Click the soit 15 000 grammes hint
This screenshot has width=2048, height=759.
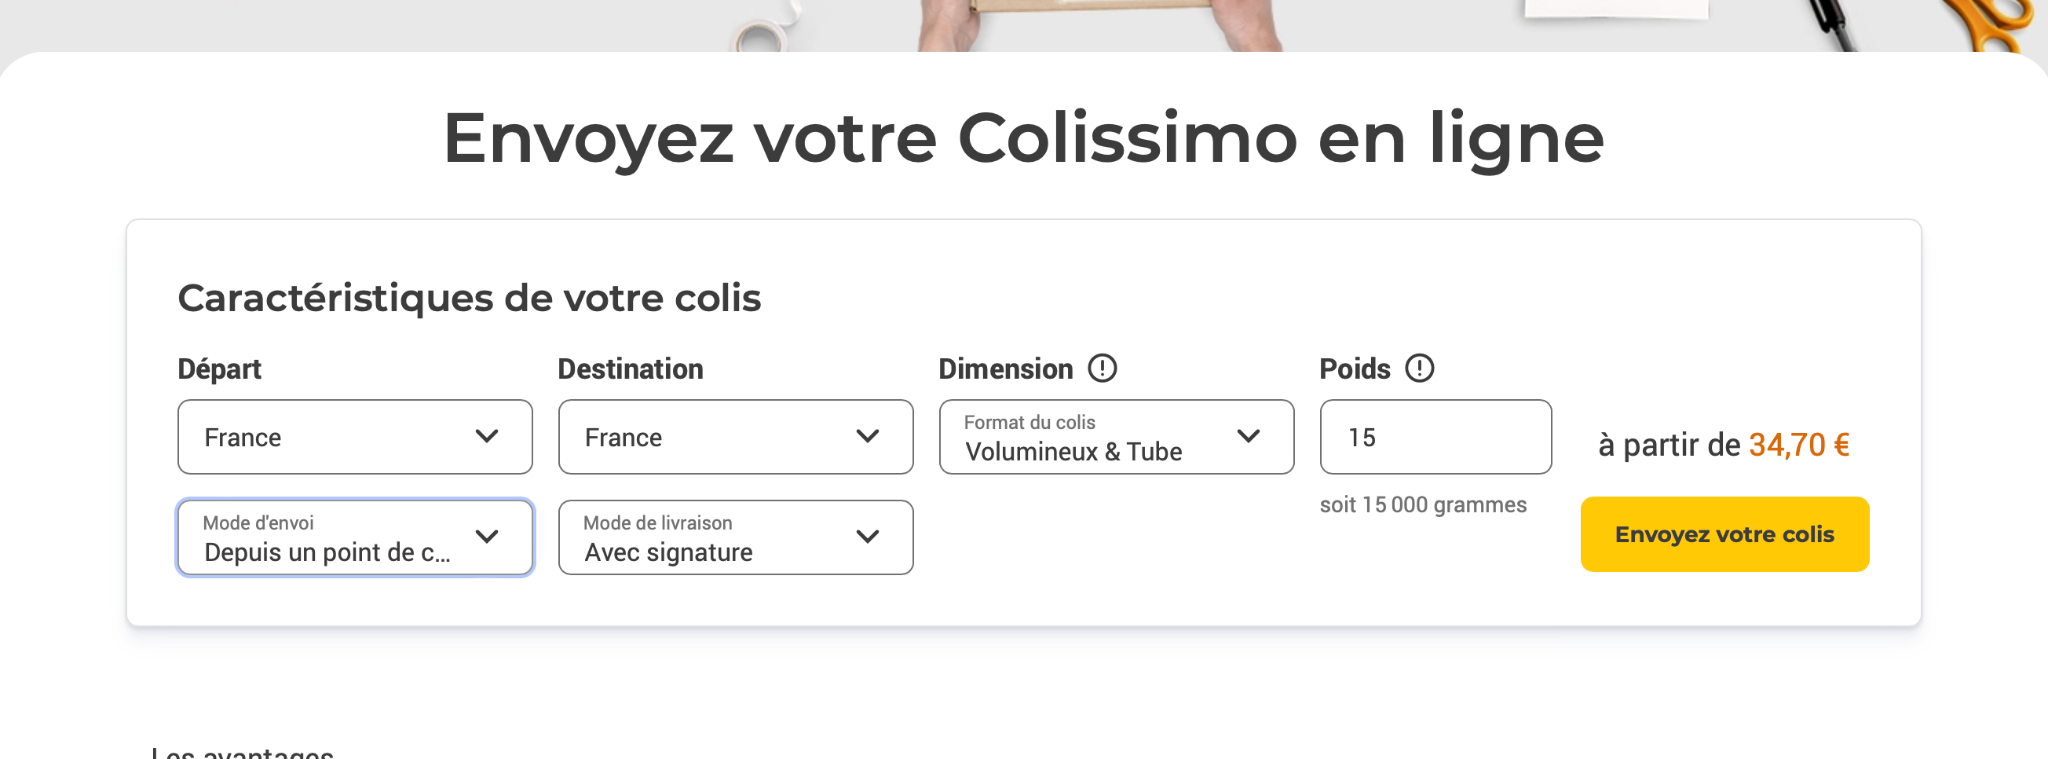(x=1423, y=505)
